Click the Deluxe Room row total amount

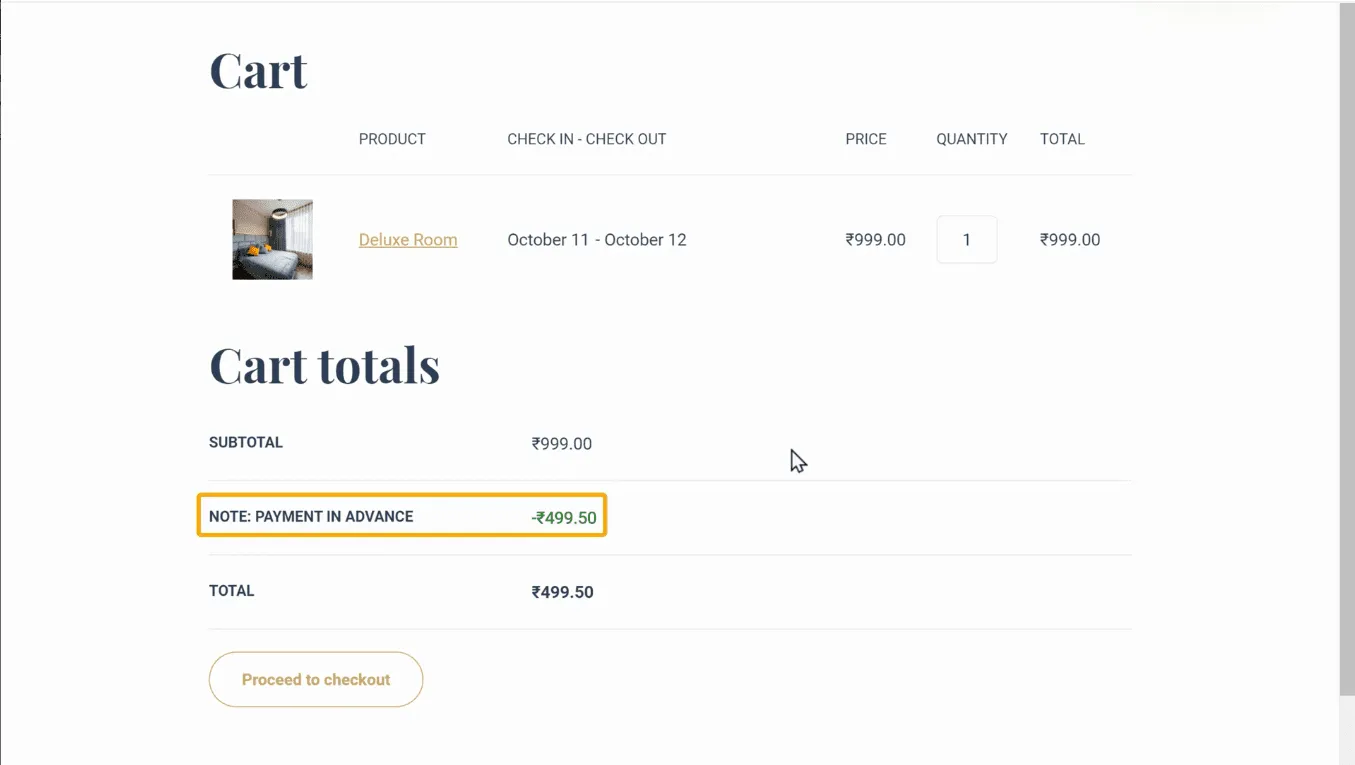click(1070, 240)
